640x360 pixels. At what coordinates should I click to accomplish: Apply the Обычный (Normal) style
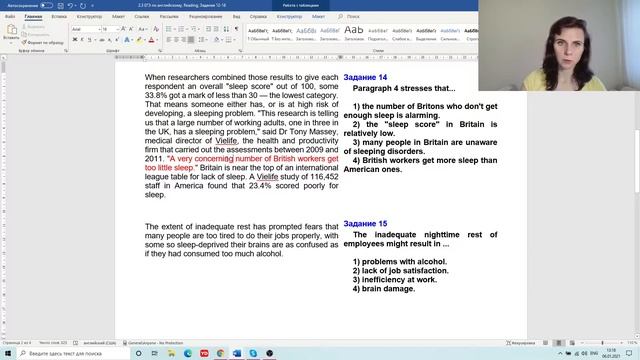click(258, 34)
